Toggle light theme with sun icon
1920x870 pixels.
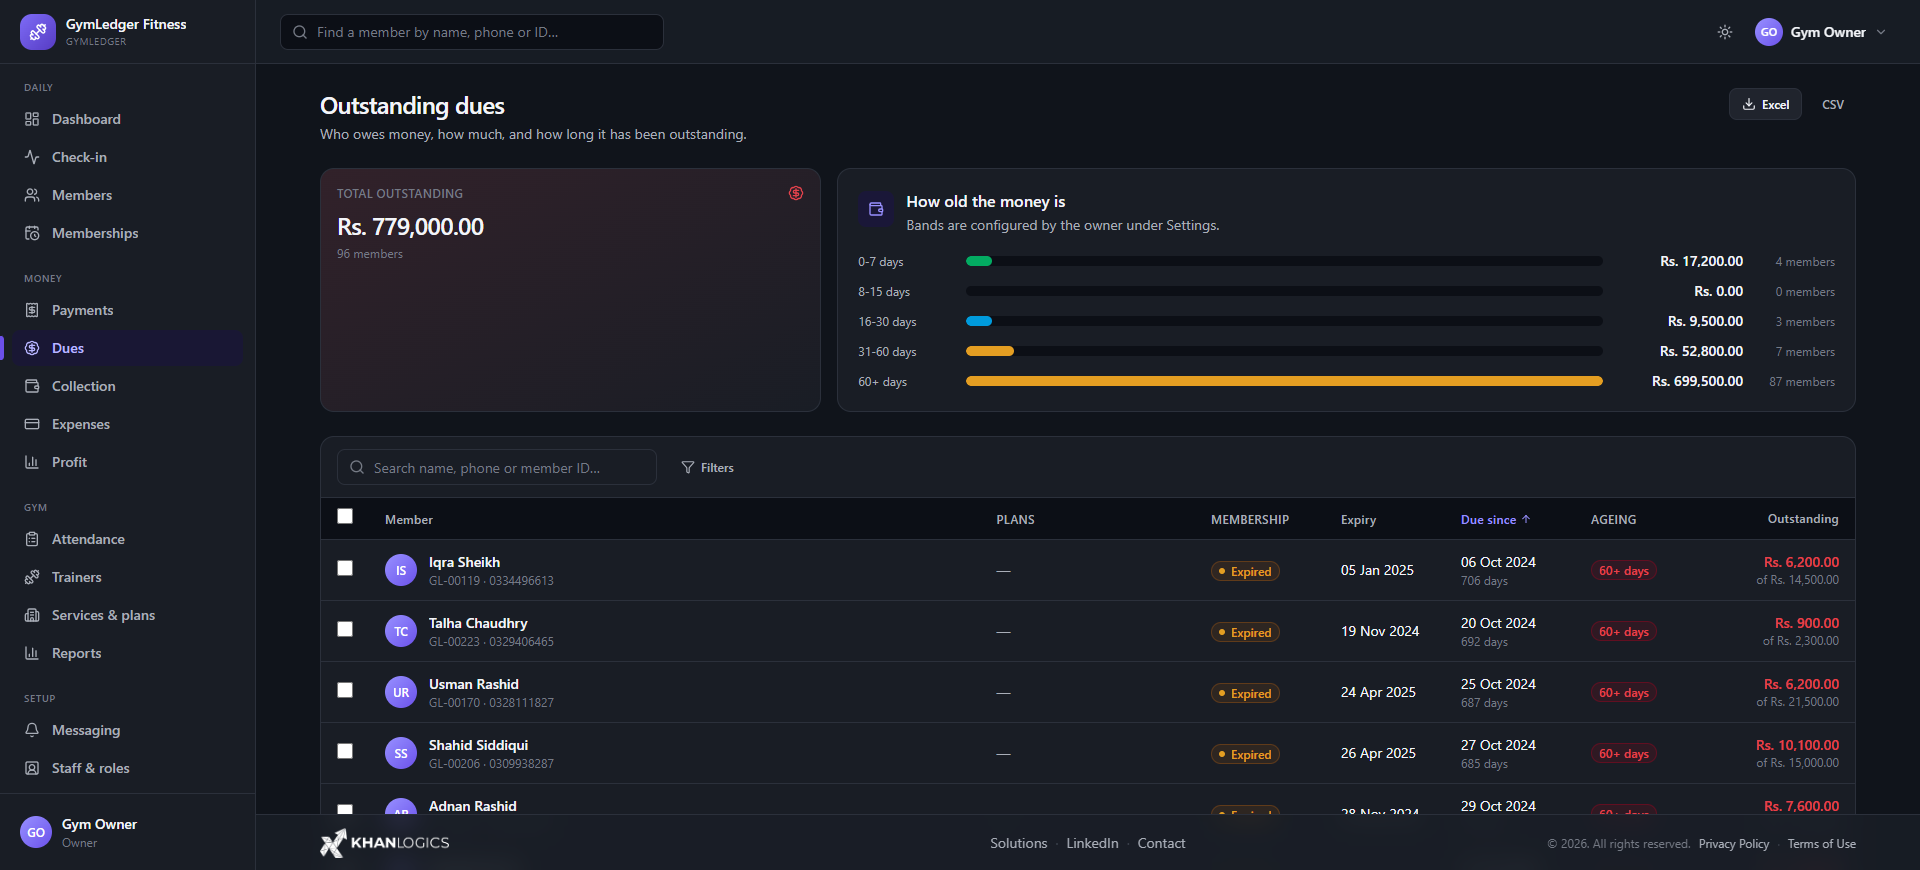tap(1725, 32)
